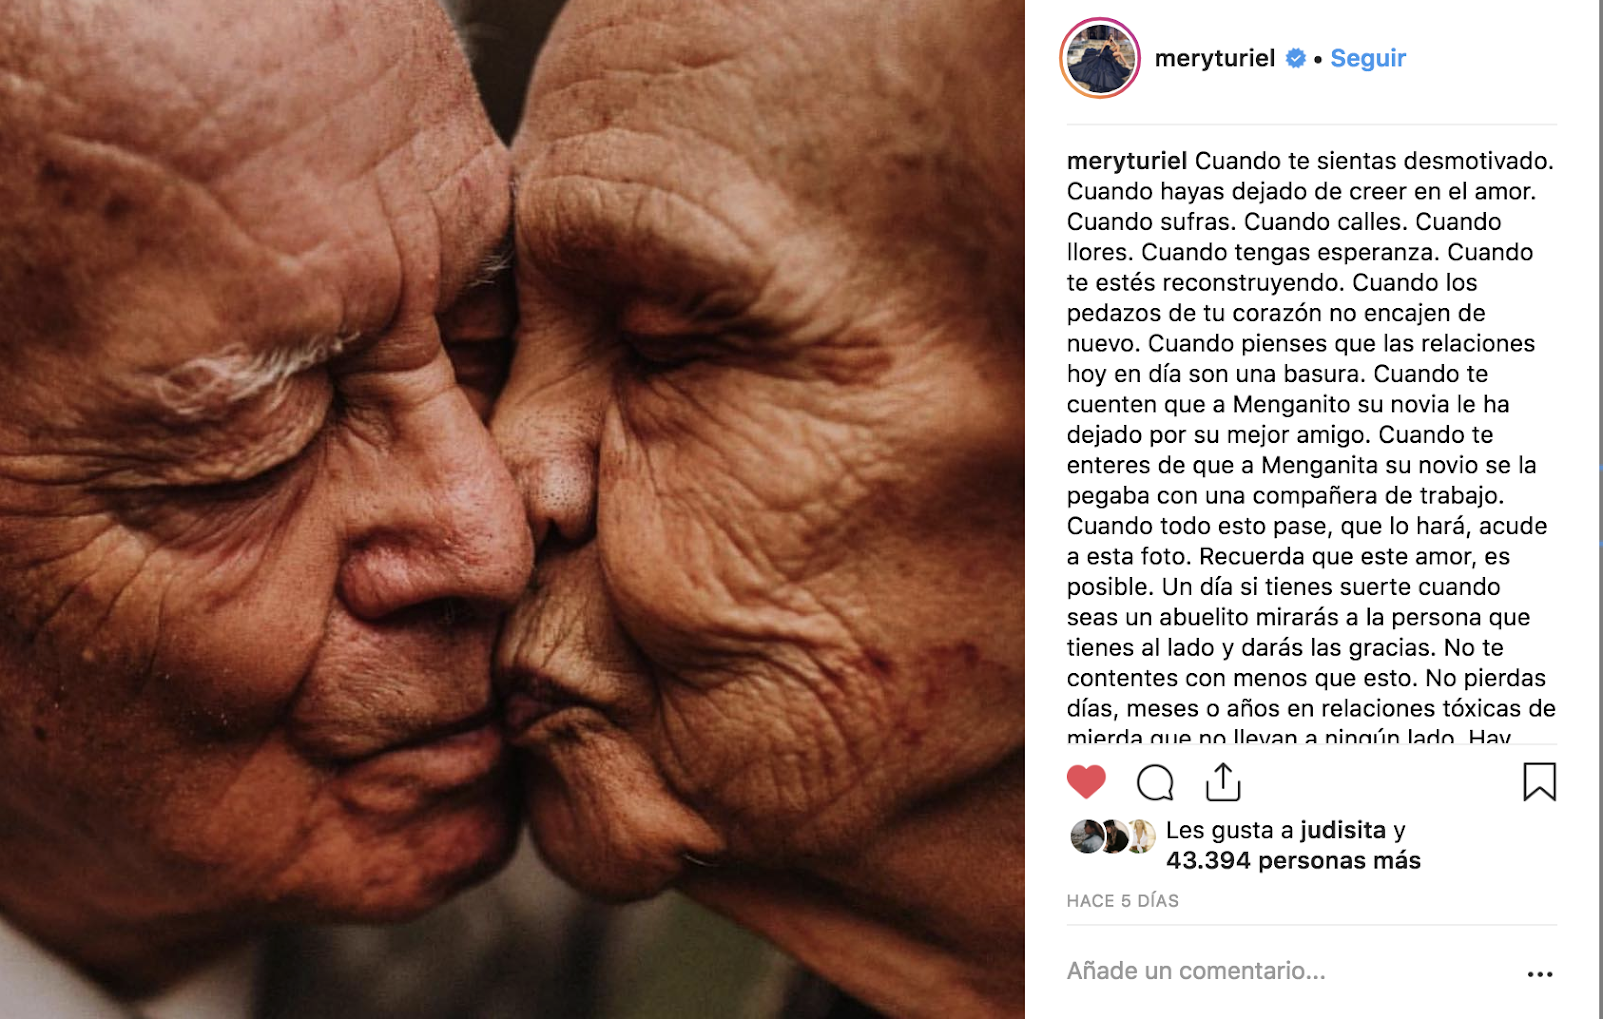The height and width of the screenshot is (1019, 1603).
Task: Save post with the bookmark icon
Action: [x=1540, y=782]
